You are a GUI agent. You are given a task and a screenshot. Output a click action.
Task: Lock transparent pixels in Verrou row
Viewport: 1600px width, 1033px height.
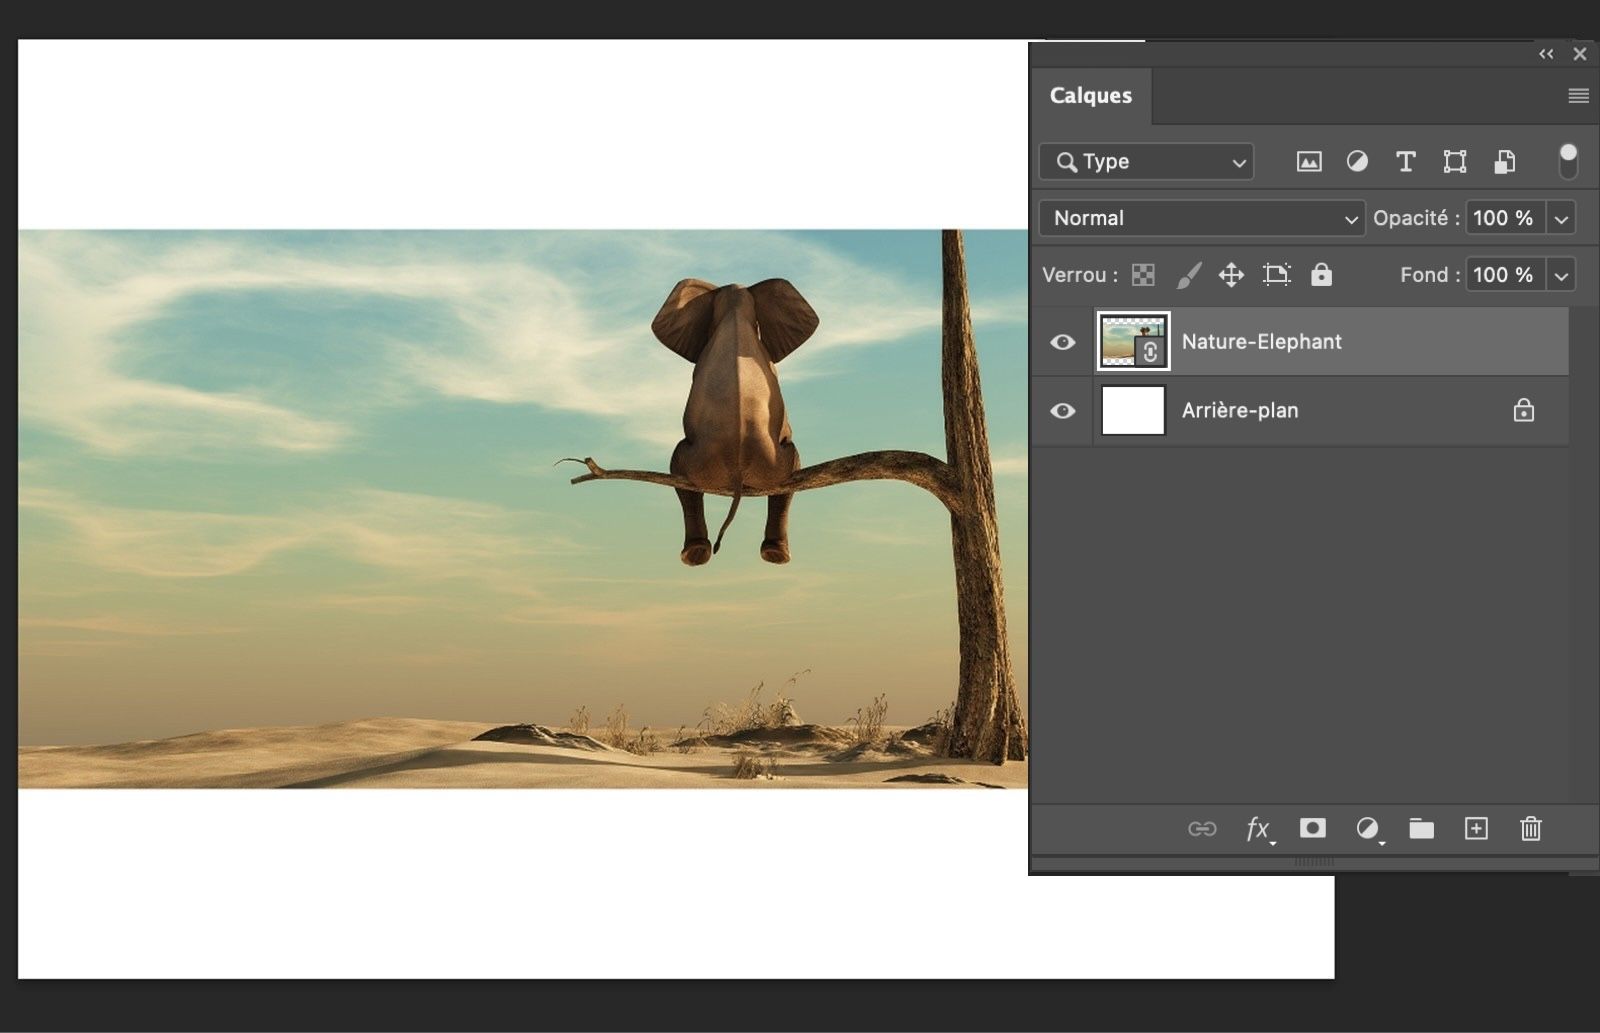click(x=1143, y=275)
